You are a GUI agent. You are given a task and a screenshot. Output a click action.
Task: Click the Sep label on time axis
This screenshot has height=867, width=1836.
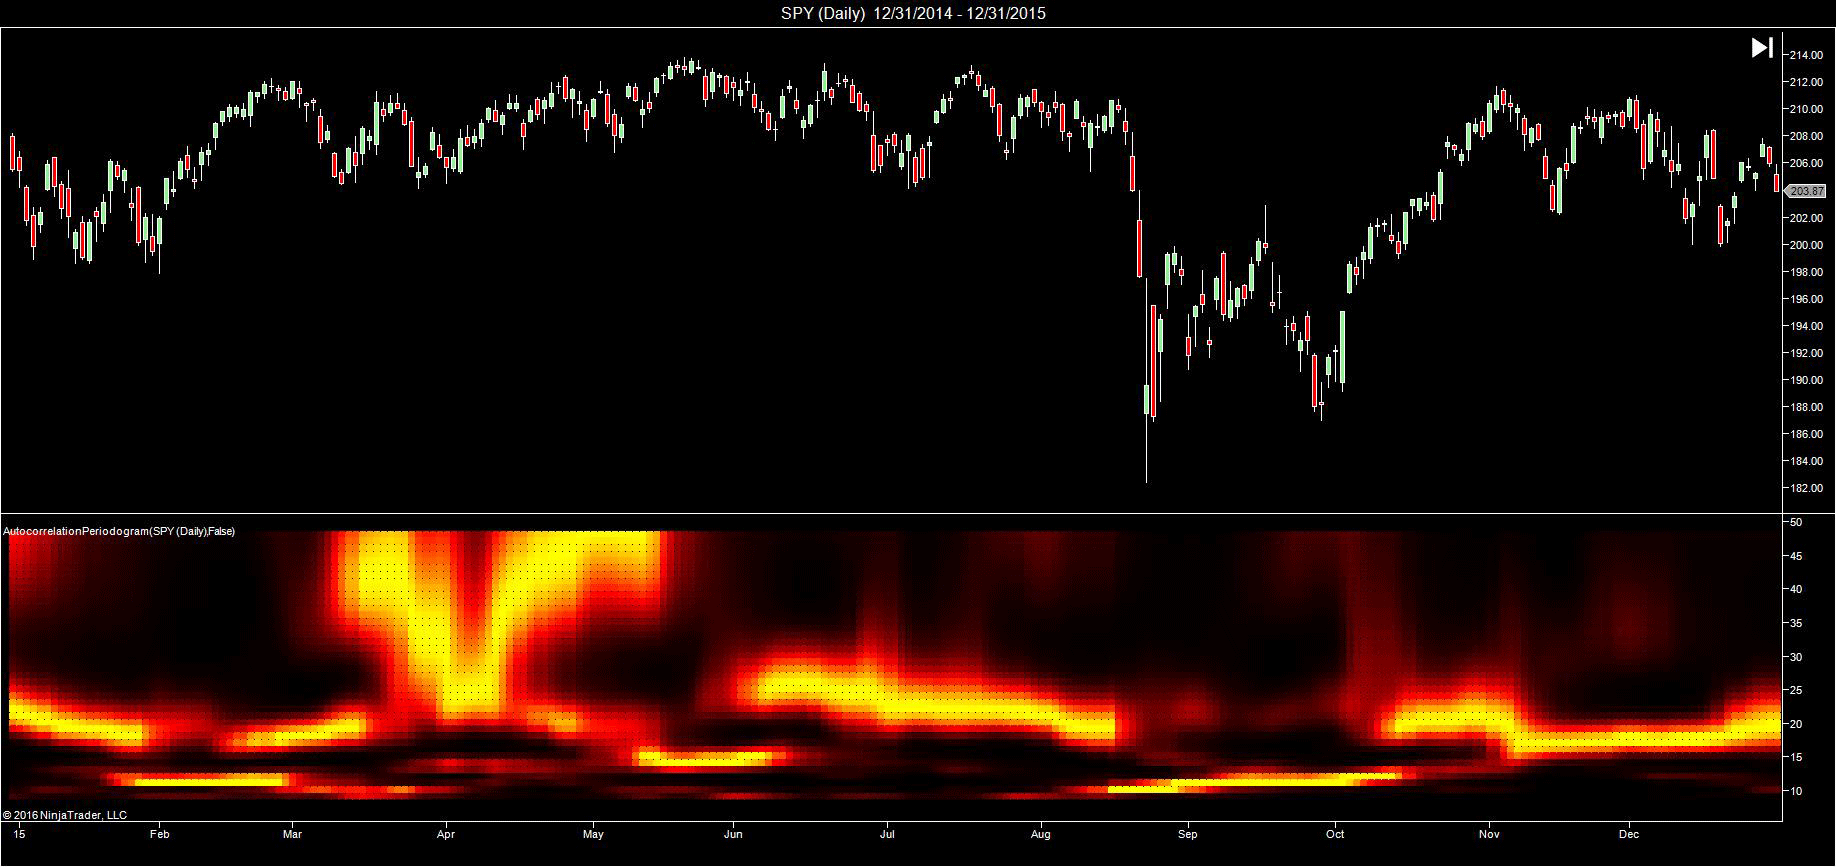click(x=1187, y=834)
